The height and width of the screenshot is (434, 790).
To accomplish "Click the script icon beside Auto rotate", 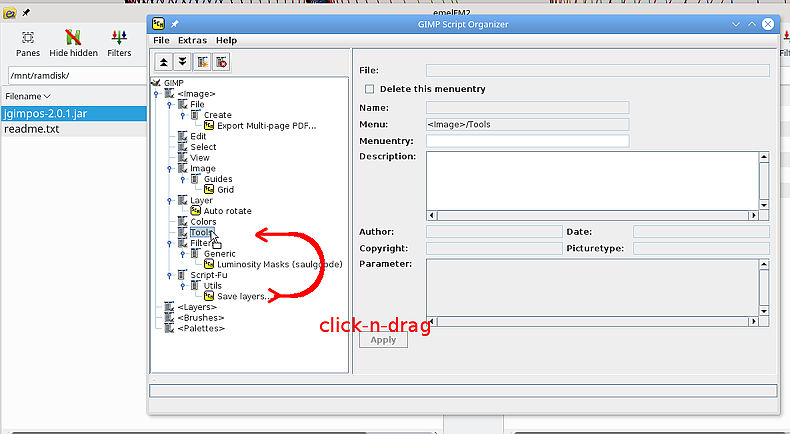I will [195, 211].
